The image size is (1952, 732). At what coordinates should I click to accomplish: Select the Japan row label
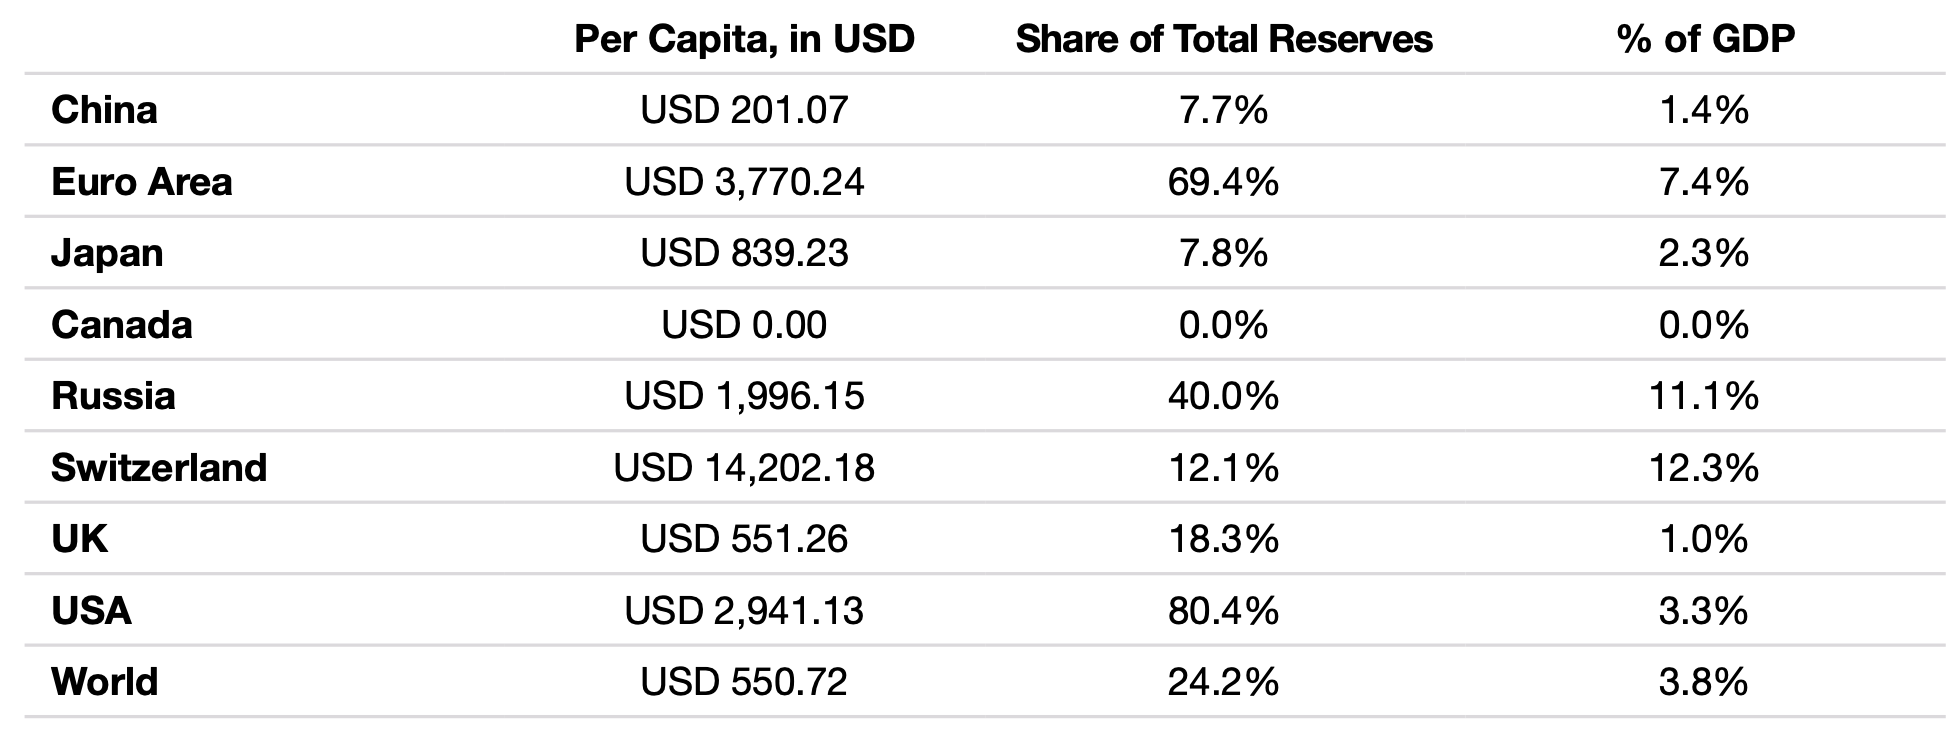pyautogui.click(x=107, y=253)
